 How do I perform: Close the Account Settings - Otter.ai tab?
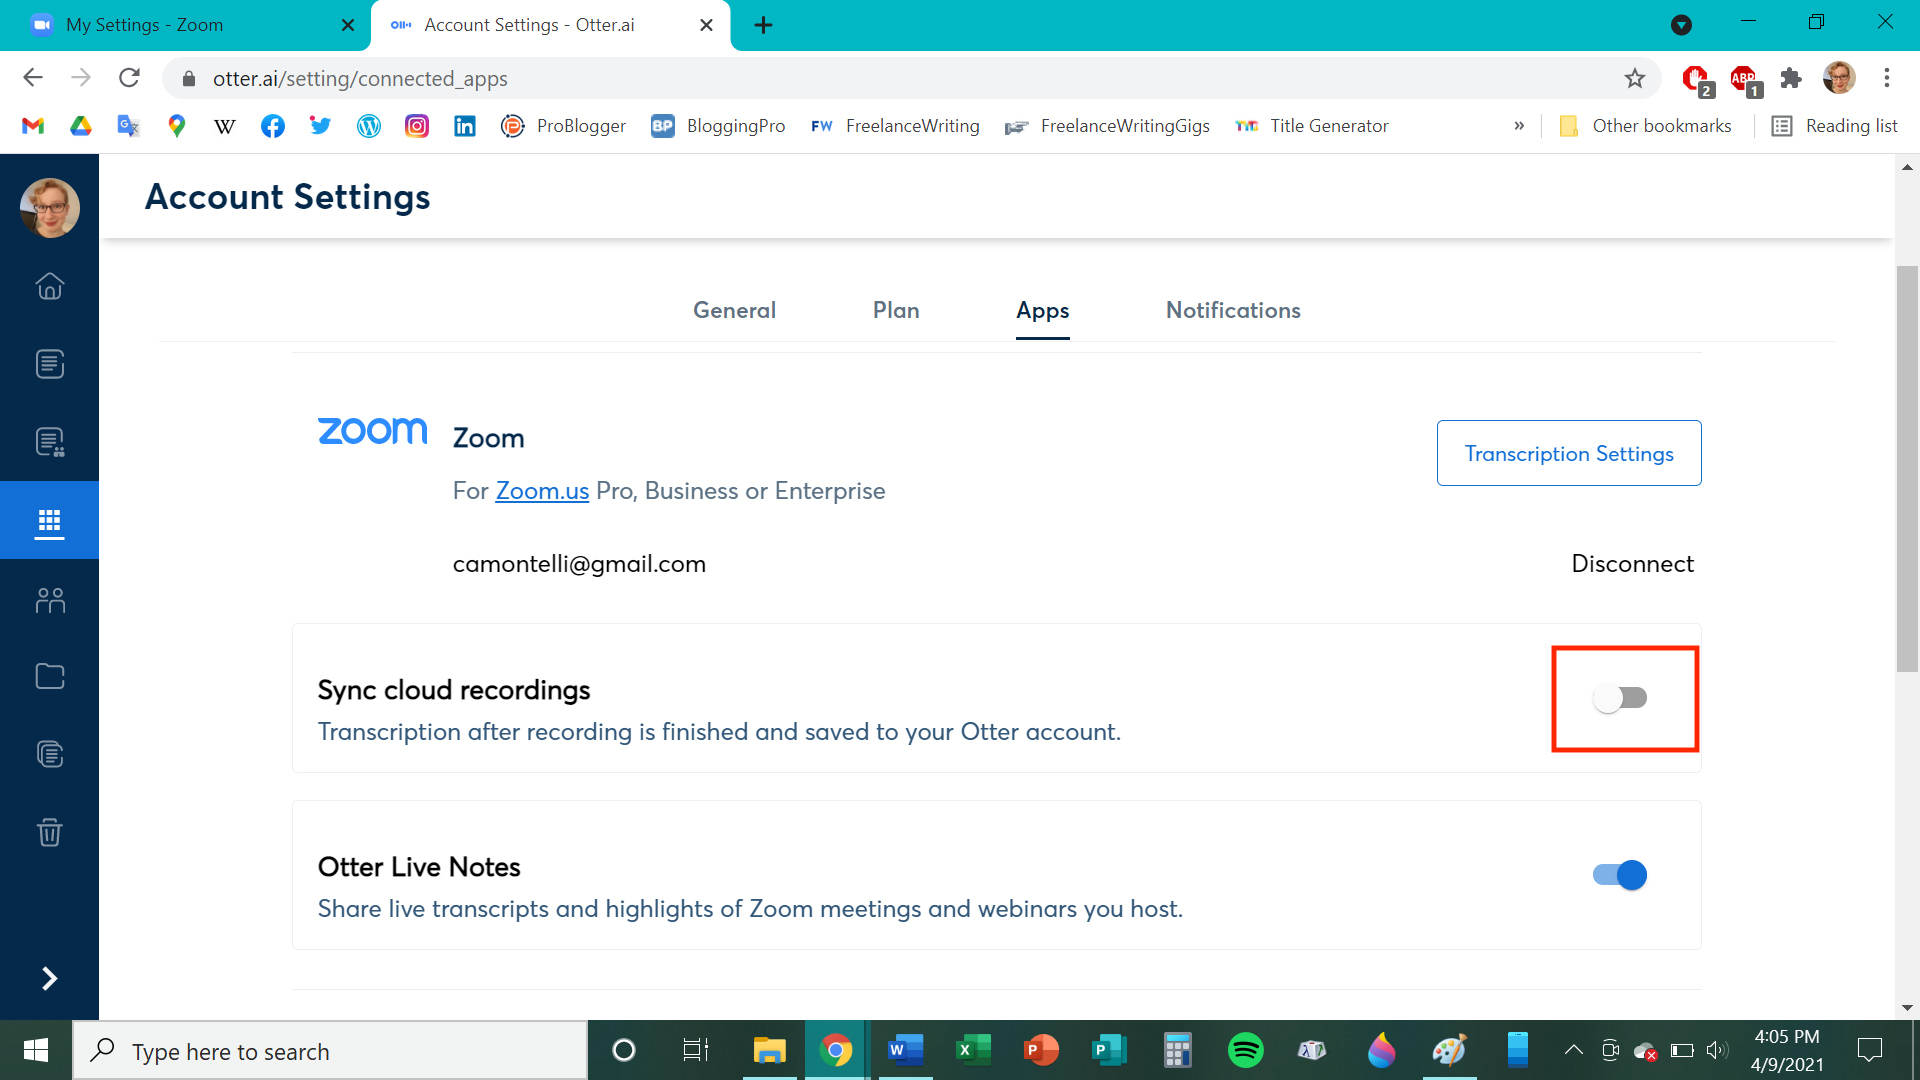[x=707, y=25]
